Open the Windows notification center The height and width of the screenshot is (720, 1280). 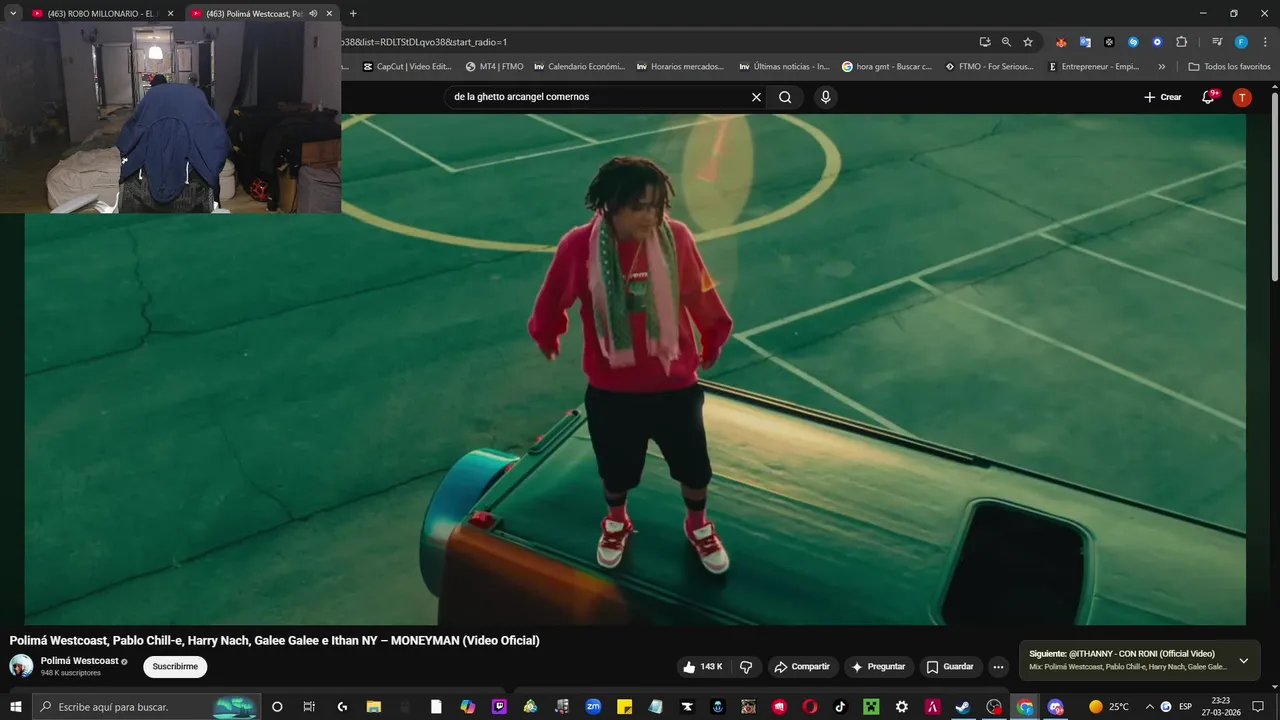[x=1259, y=707]
